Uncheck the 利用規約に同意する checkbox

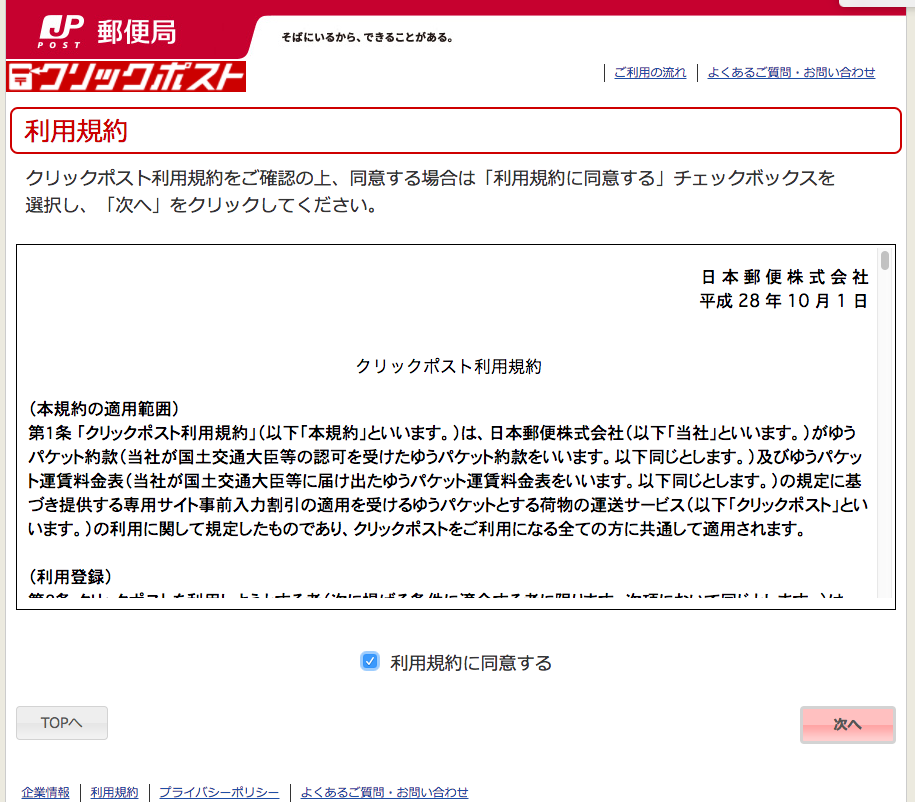coord(369,661)
